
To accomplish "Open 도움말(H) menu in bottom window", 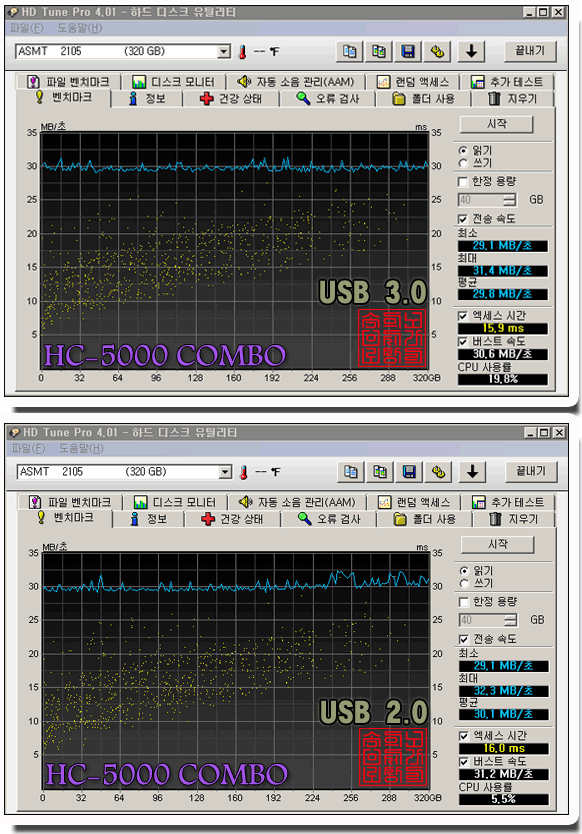I will point(80,448).
